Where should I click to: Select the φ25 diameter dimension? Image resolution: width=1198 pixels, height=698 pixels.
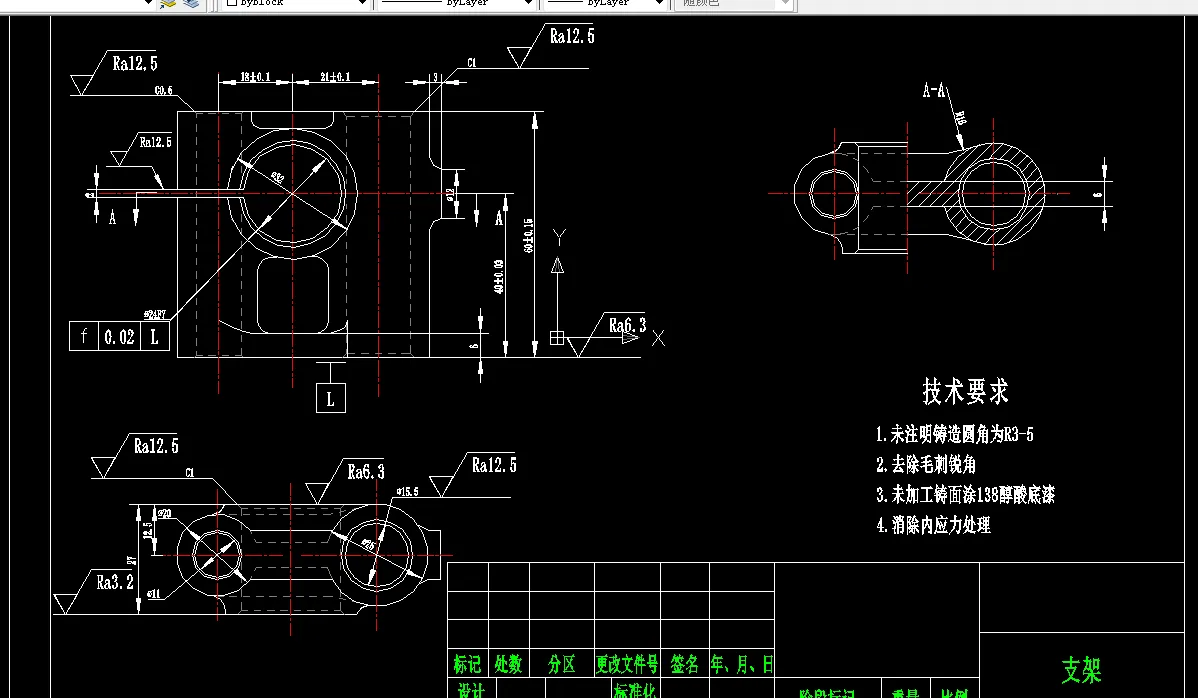tap(367, 545)
